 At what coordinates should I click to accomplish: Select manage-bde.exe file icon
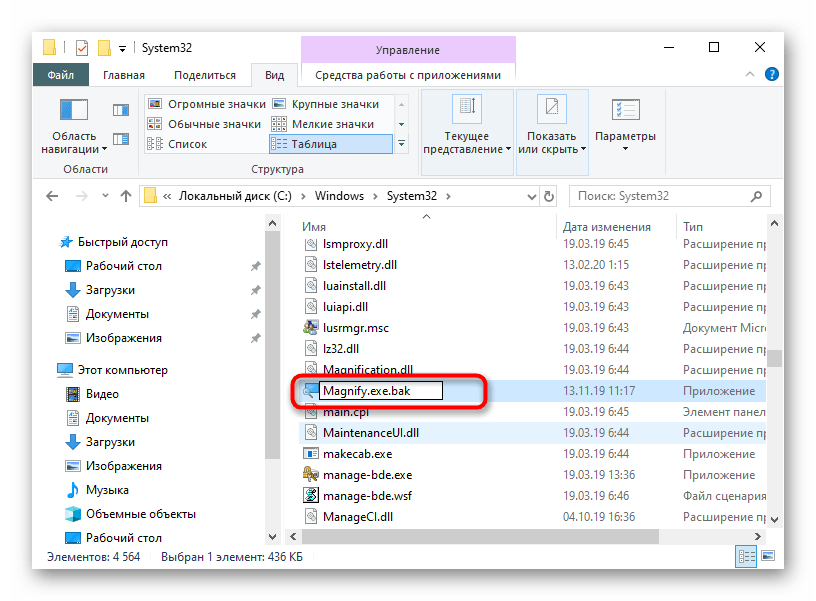tap(311, 475)
